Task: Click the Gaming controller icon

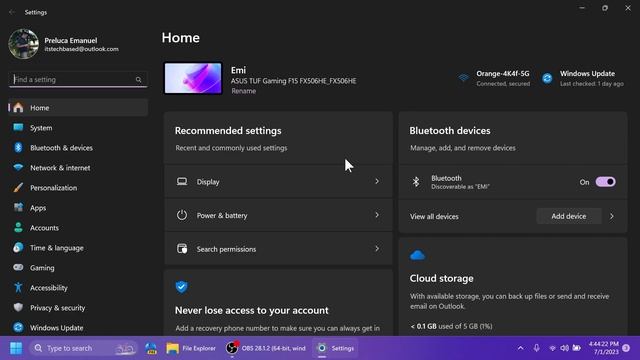Action: [18, 267]
